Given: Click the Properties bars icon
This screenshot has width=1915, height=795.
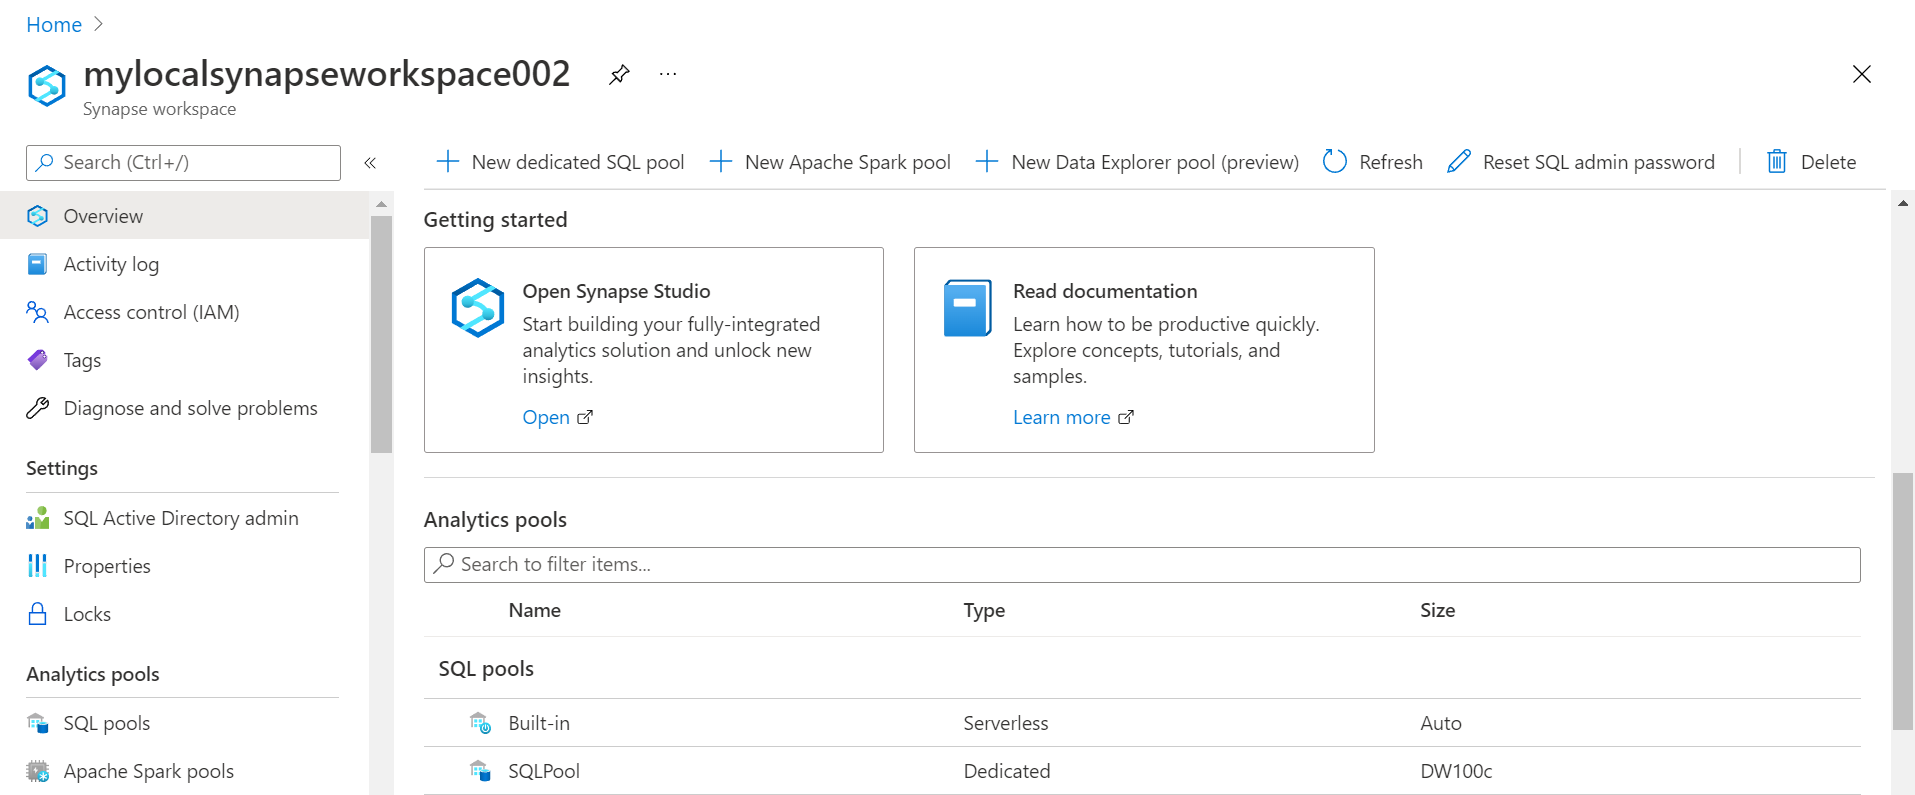Looking at the screenshot, I should tap(37, 566).
